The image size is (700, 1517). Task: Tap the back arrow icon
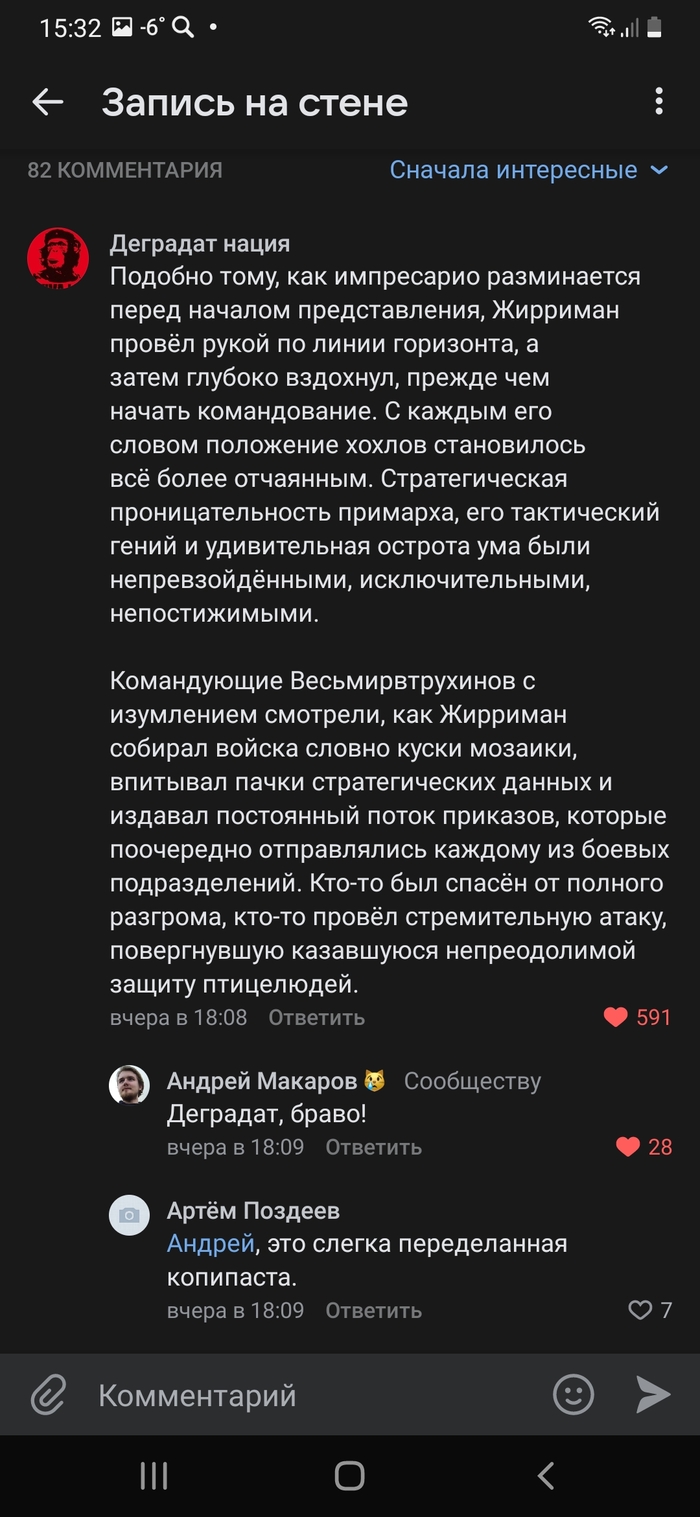tap(47, 102)
